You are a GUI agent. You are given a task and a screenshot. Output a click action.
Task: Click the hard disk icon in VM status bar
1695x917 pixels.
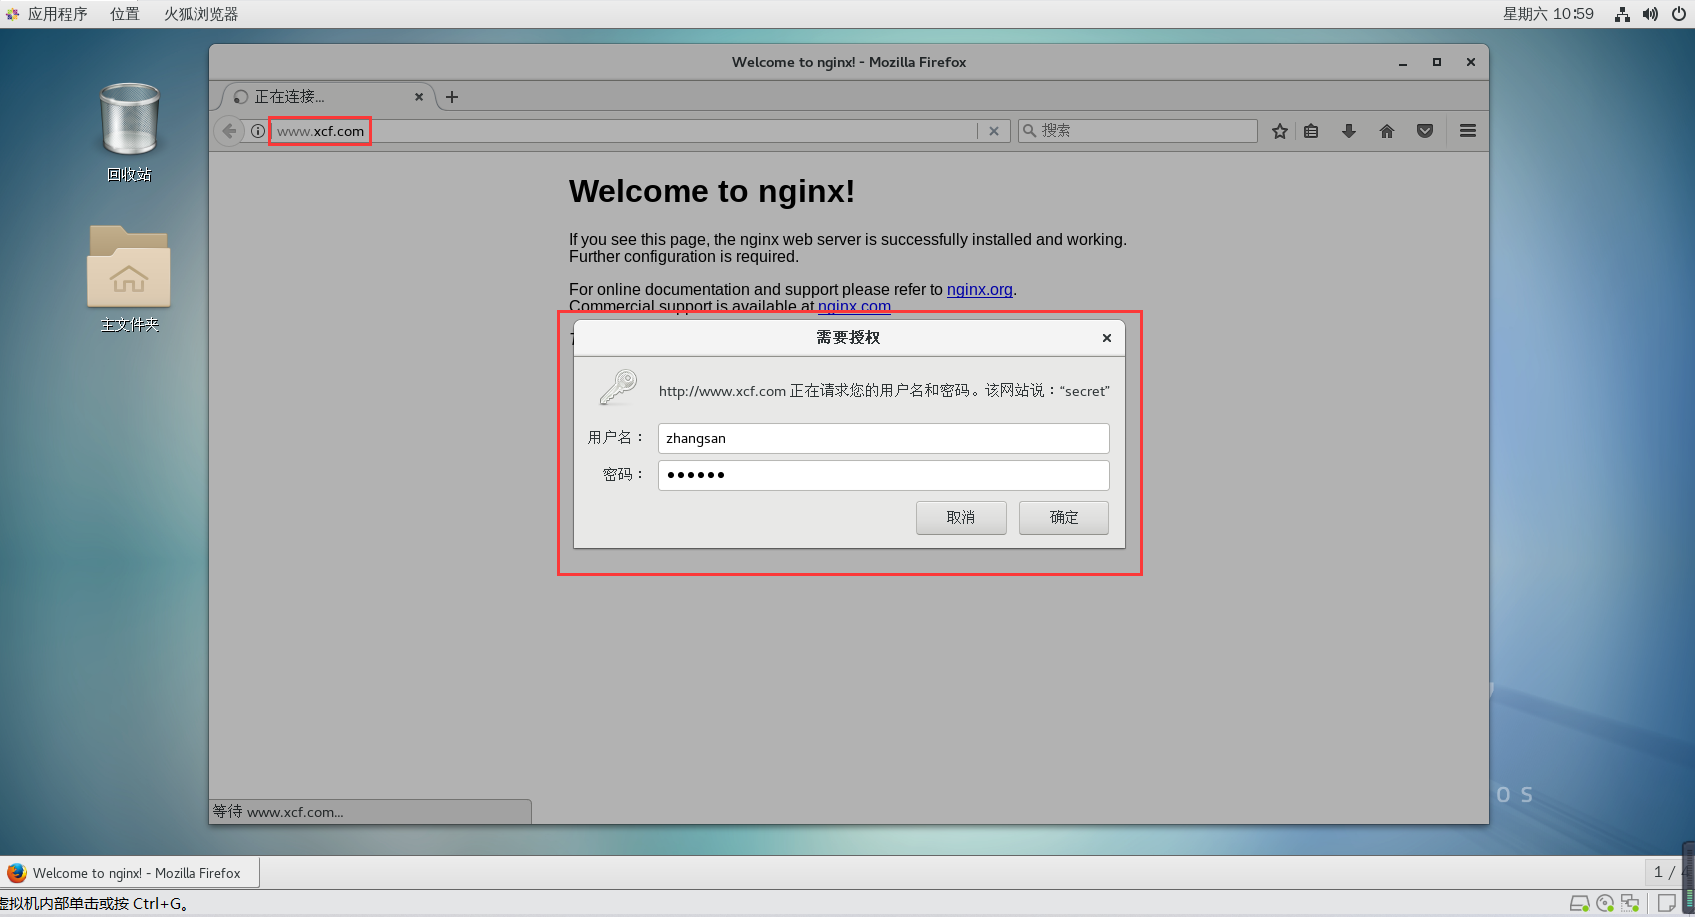click(1579, 903)
